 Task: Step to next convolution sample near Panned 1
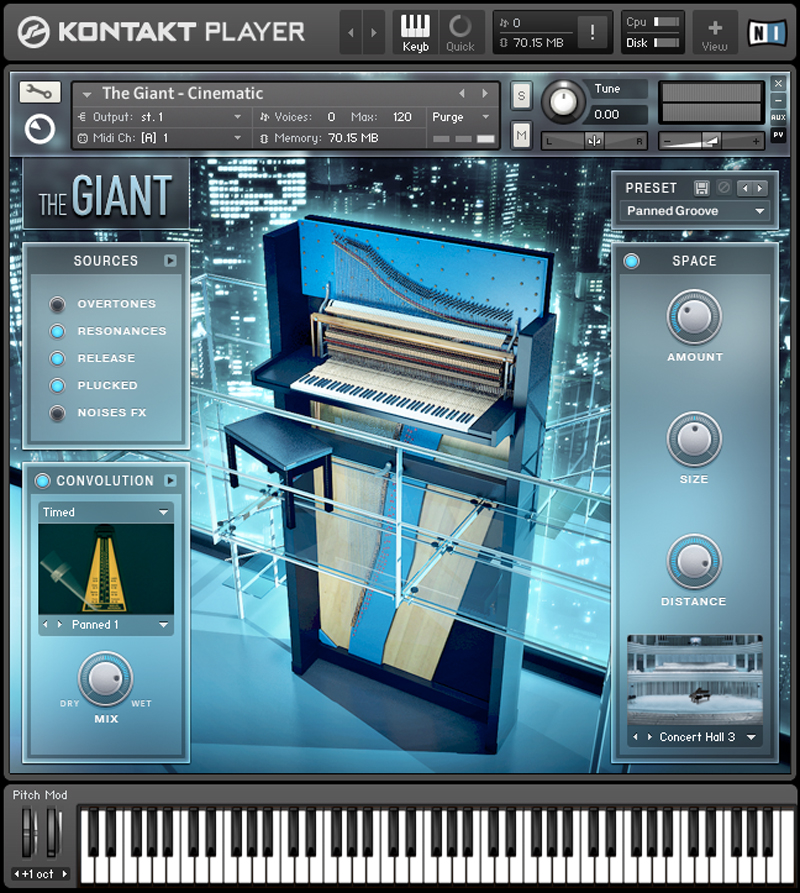tap(60, 624)
